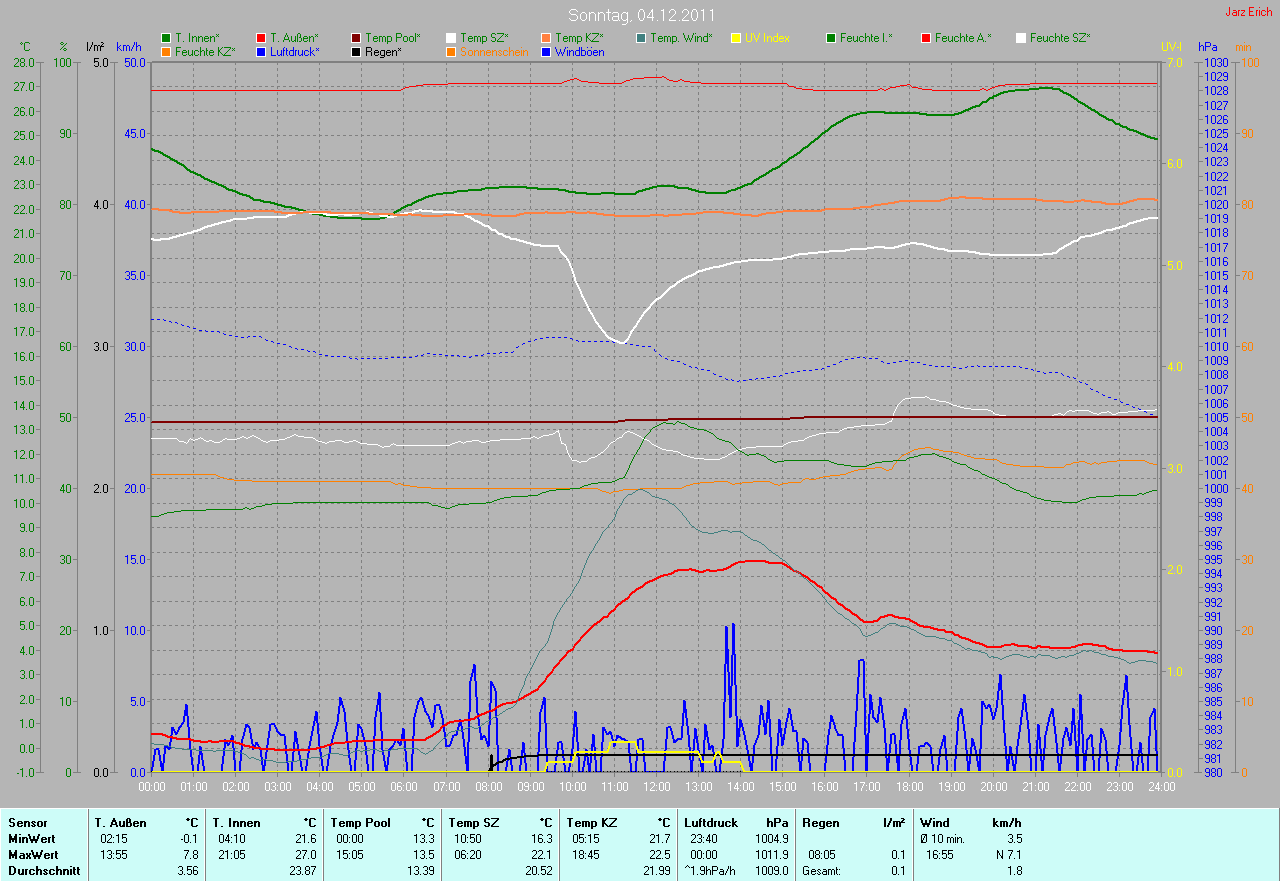Toggle the Feuchte KZ series legend entry
Image resolution: width=1280 pixels, height=881 pixels.
pos(204,52)
